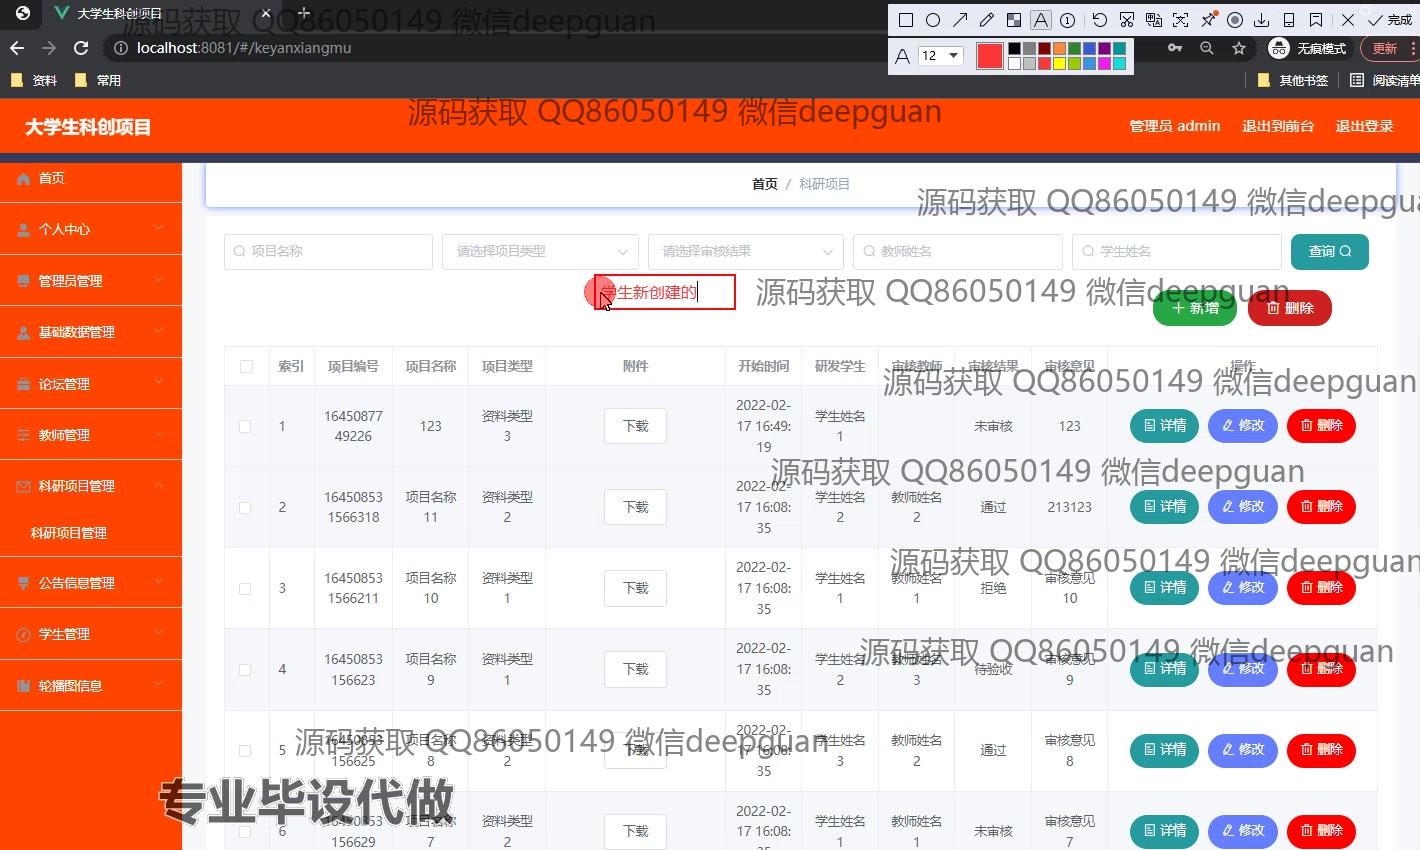The width and height of the screenshot is (1420, 850).
Task: Open the review result dropdown filter
Action: [x=745, y=252]
